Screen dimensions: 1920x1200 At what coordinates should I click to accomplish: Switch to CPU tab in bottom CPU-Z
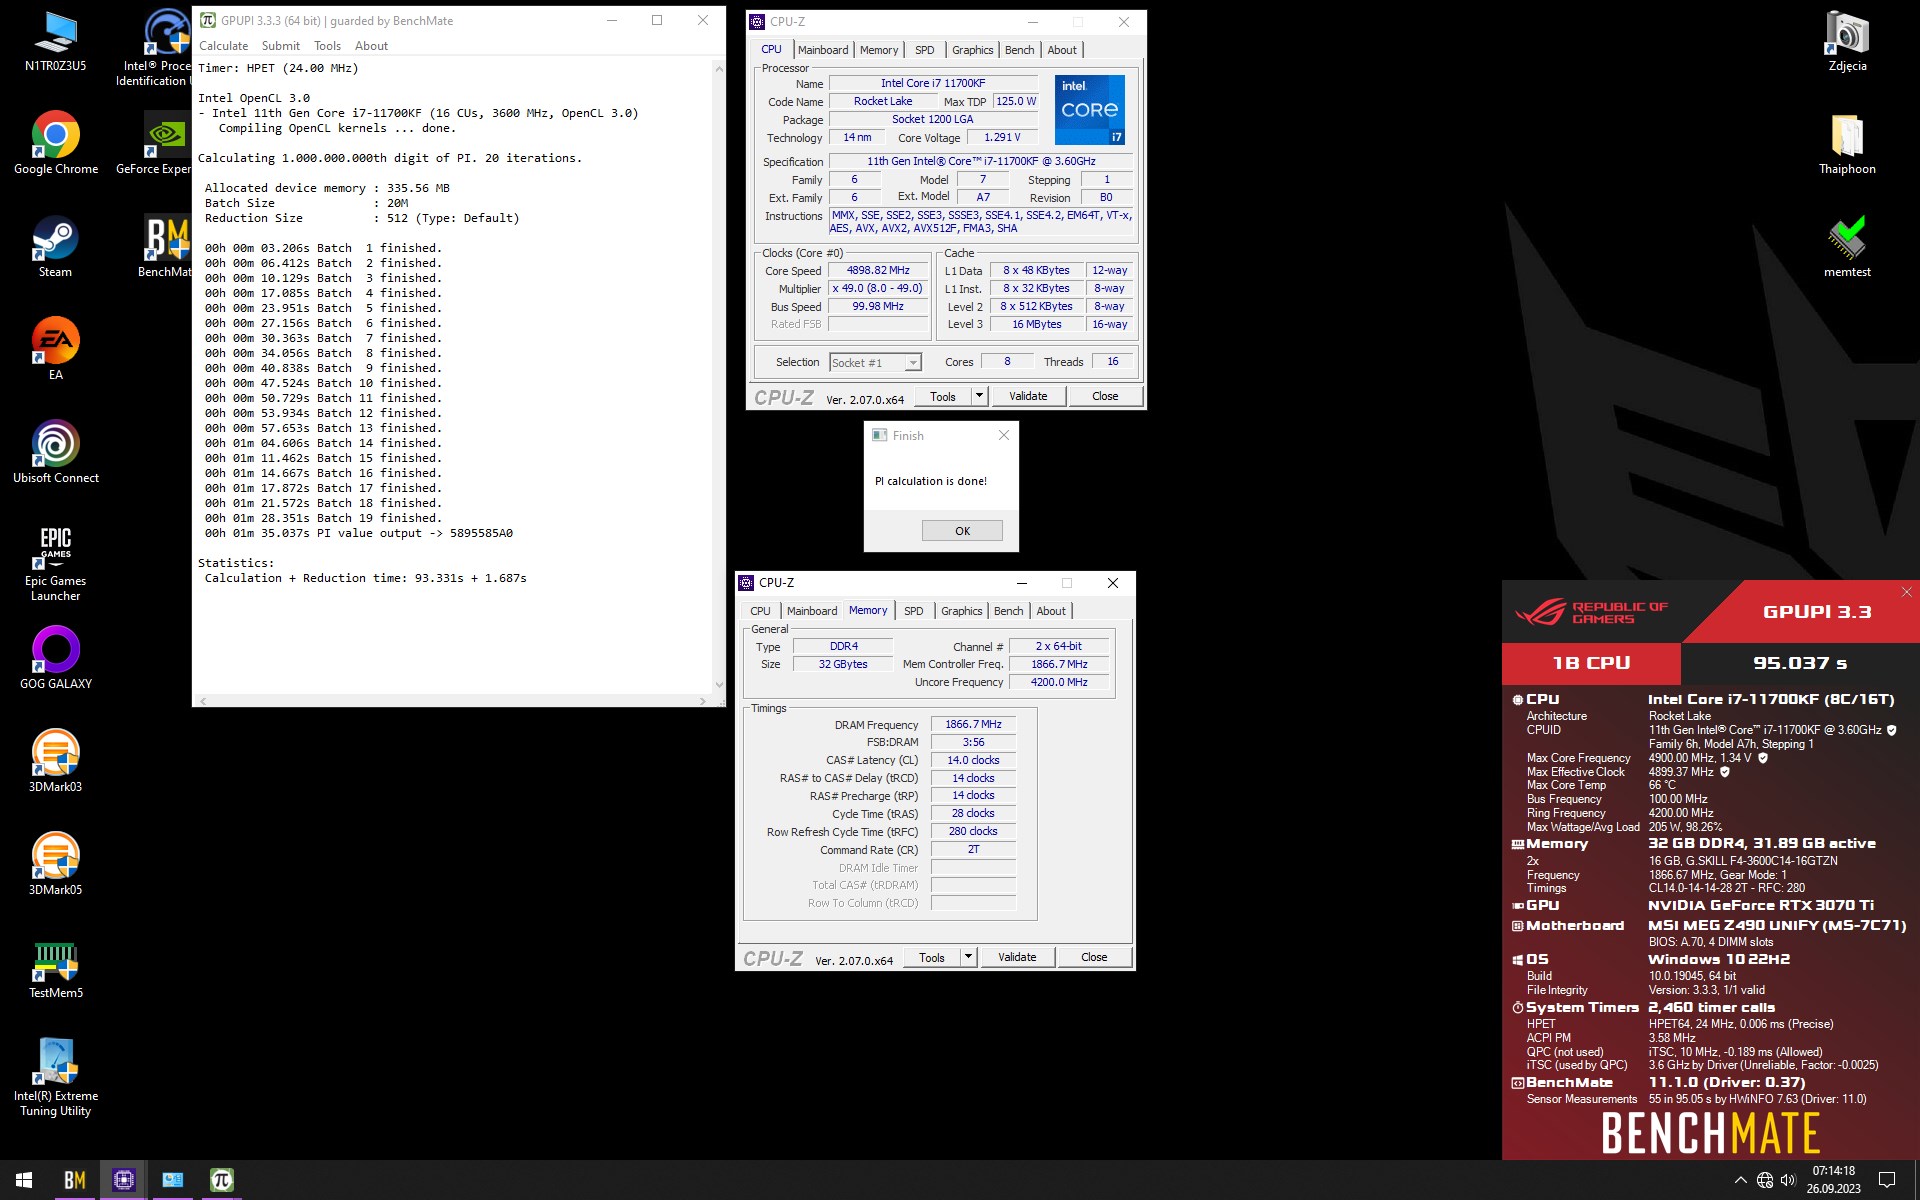[761, 611]
